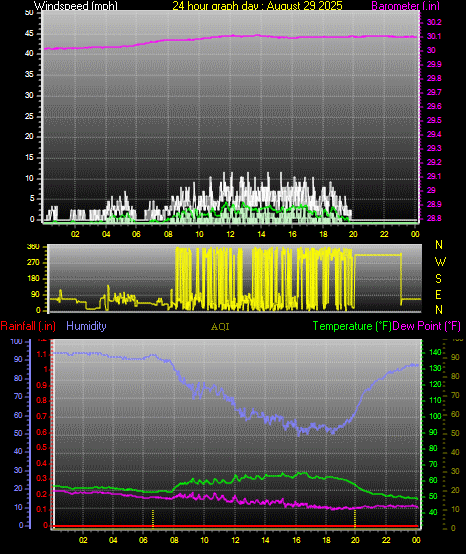The width and height of the screenshot is (466, 554).
Task: Click the AQI label between graphs
Action: click(220, 327)
